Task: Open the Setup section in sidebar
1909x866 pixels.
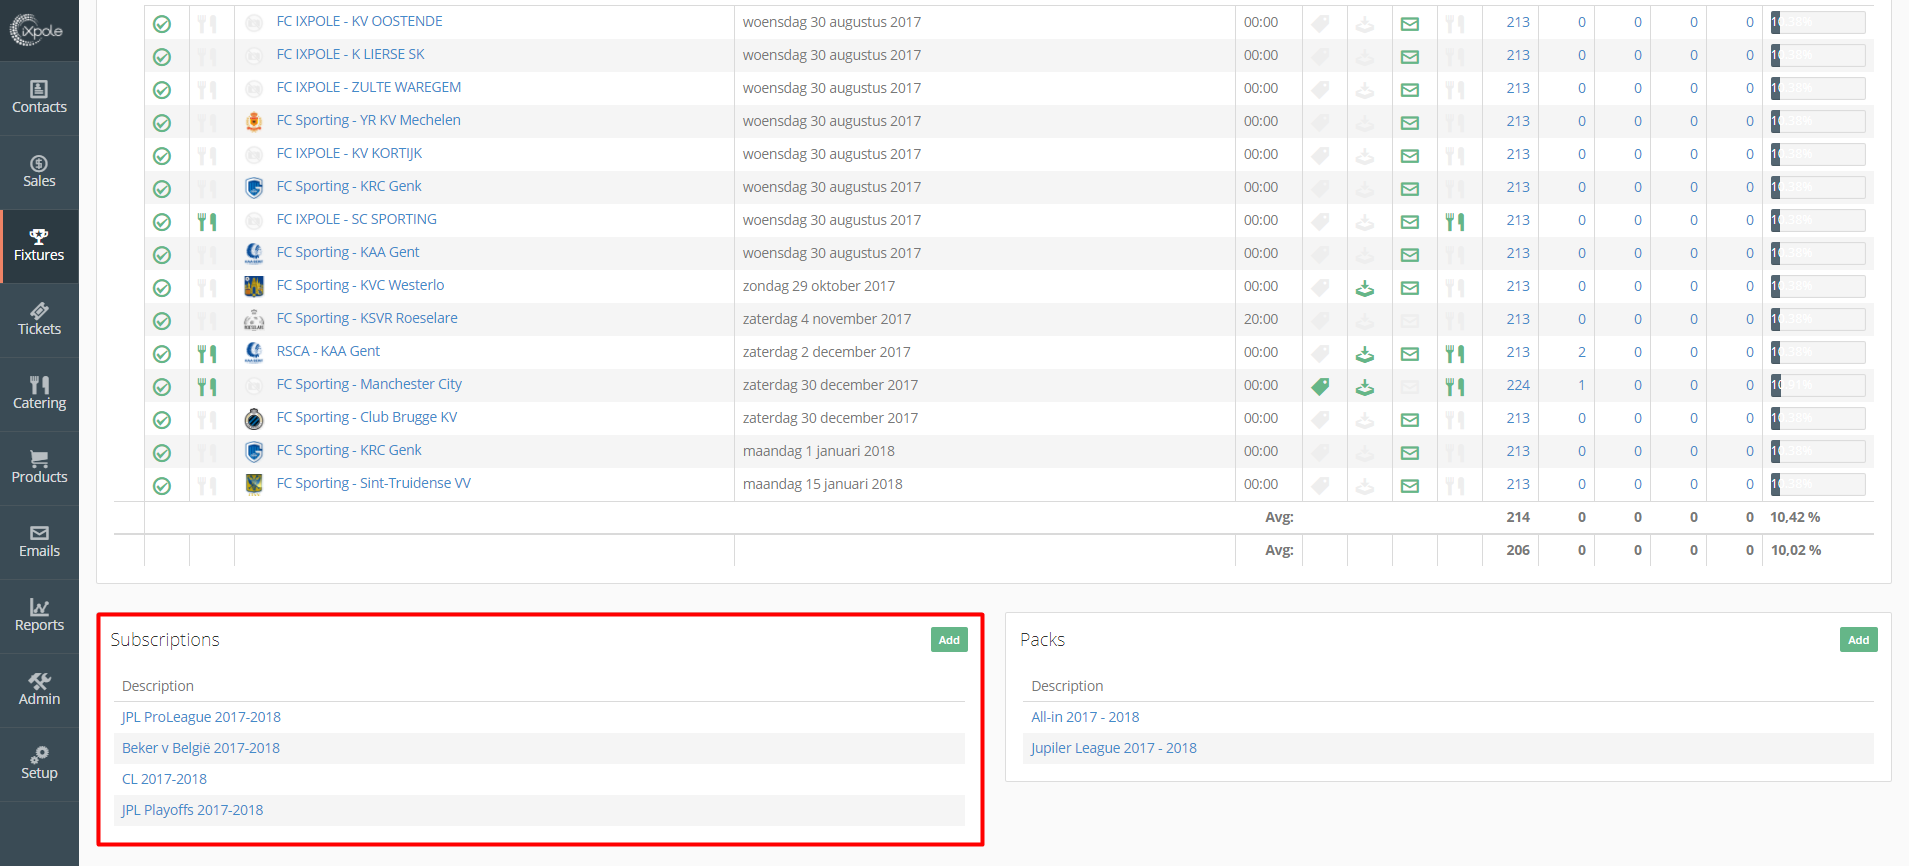Action: coord(39,764)
